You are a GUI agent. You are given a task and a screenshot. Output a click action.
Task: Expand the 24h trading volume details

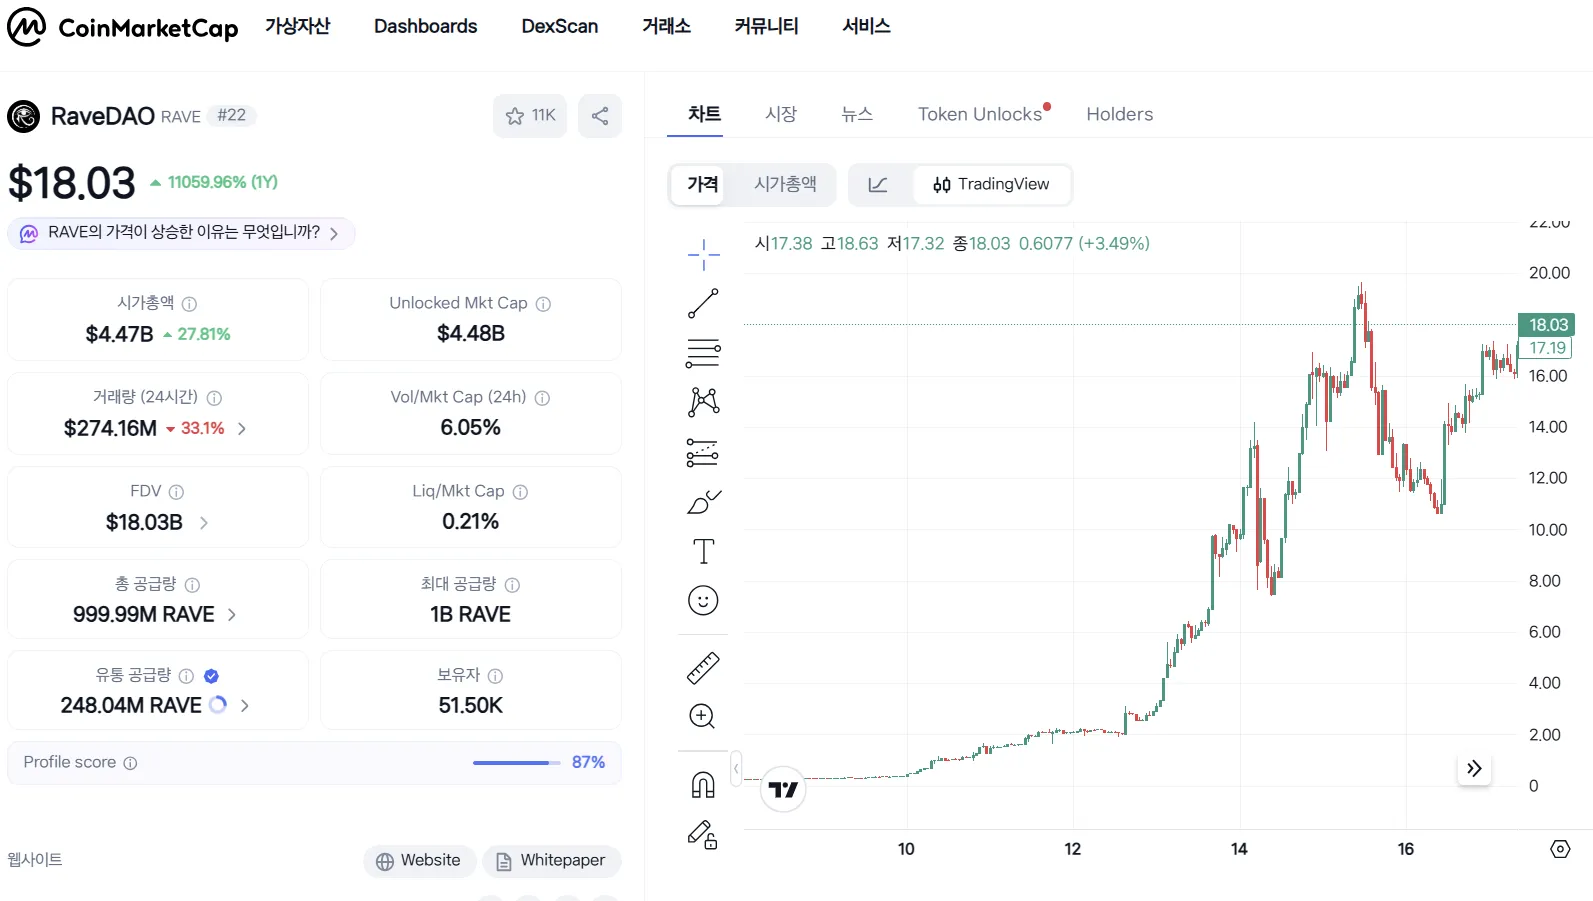pos(242,429)
